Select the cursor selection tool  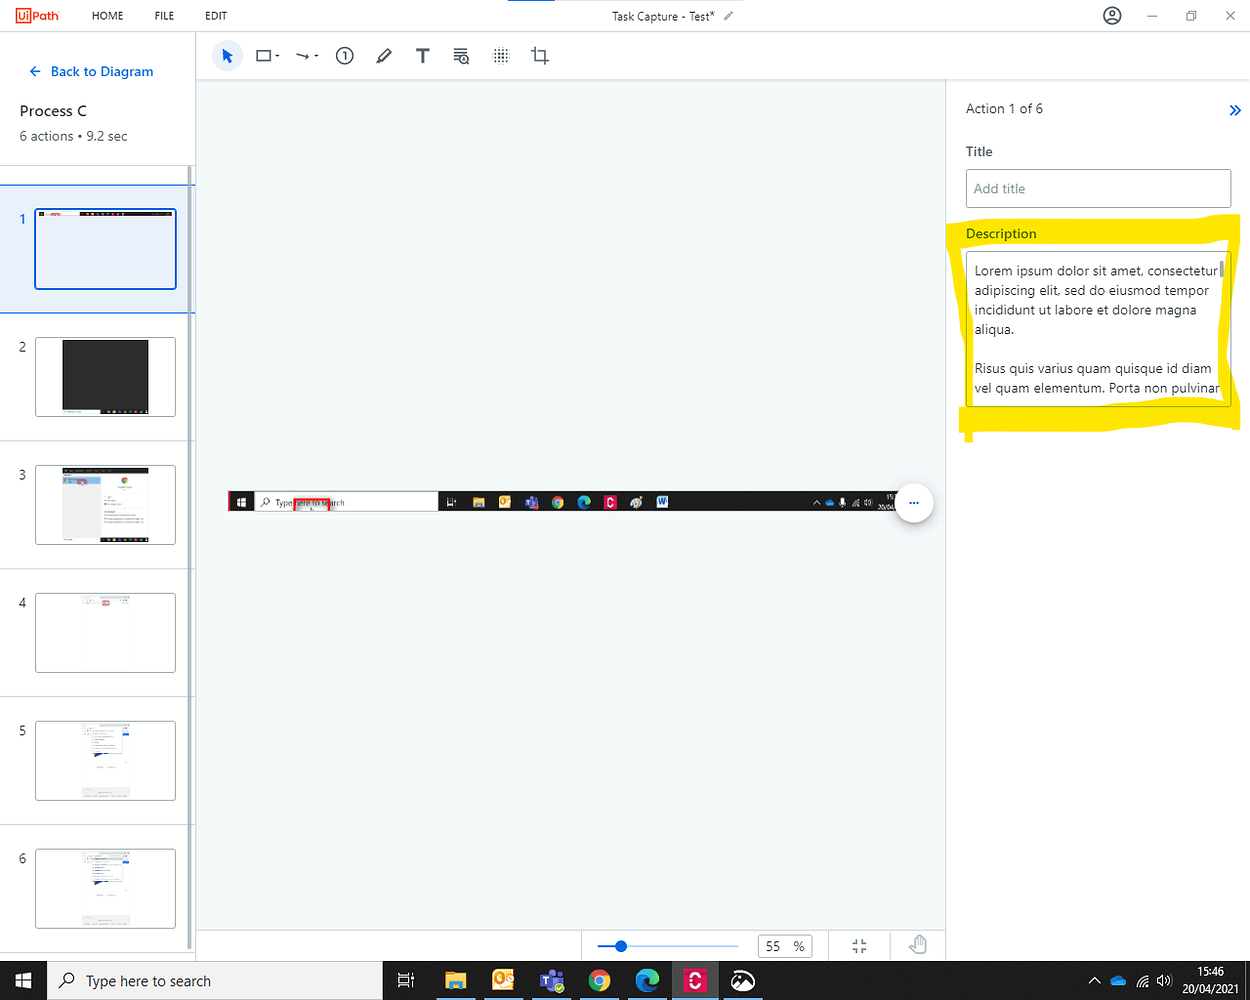tap(227, 56)
